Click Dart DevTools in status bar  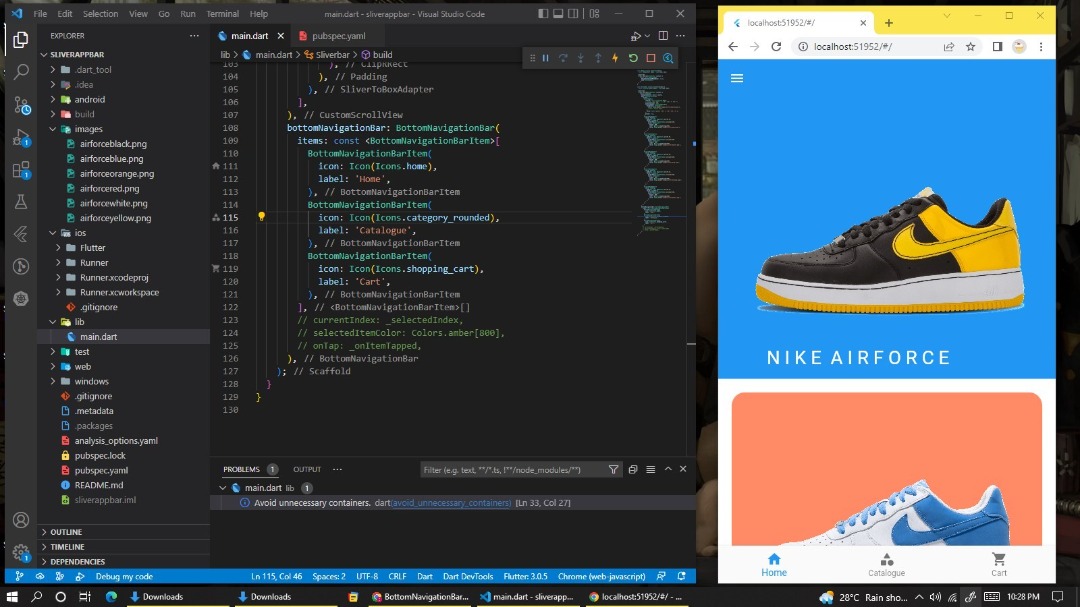tap(468, 577)
